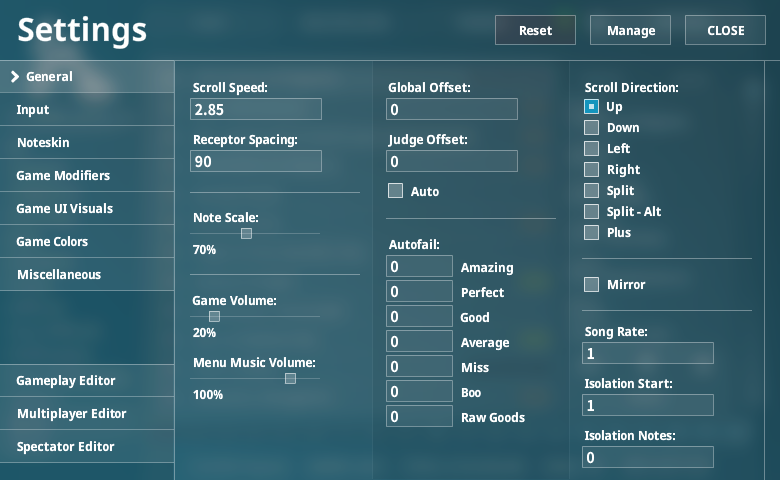Focus the Song Rate input field
Screen dimensions: 780x480
click(648, 353)
